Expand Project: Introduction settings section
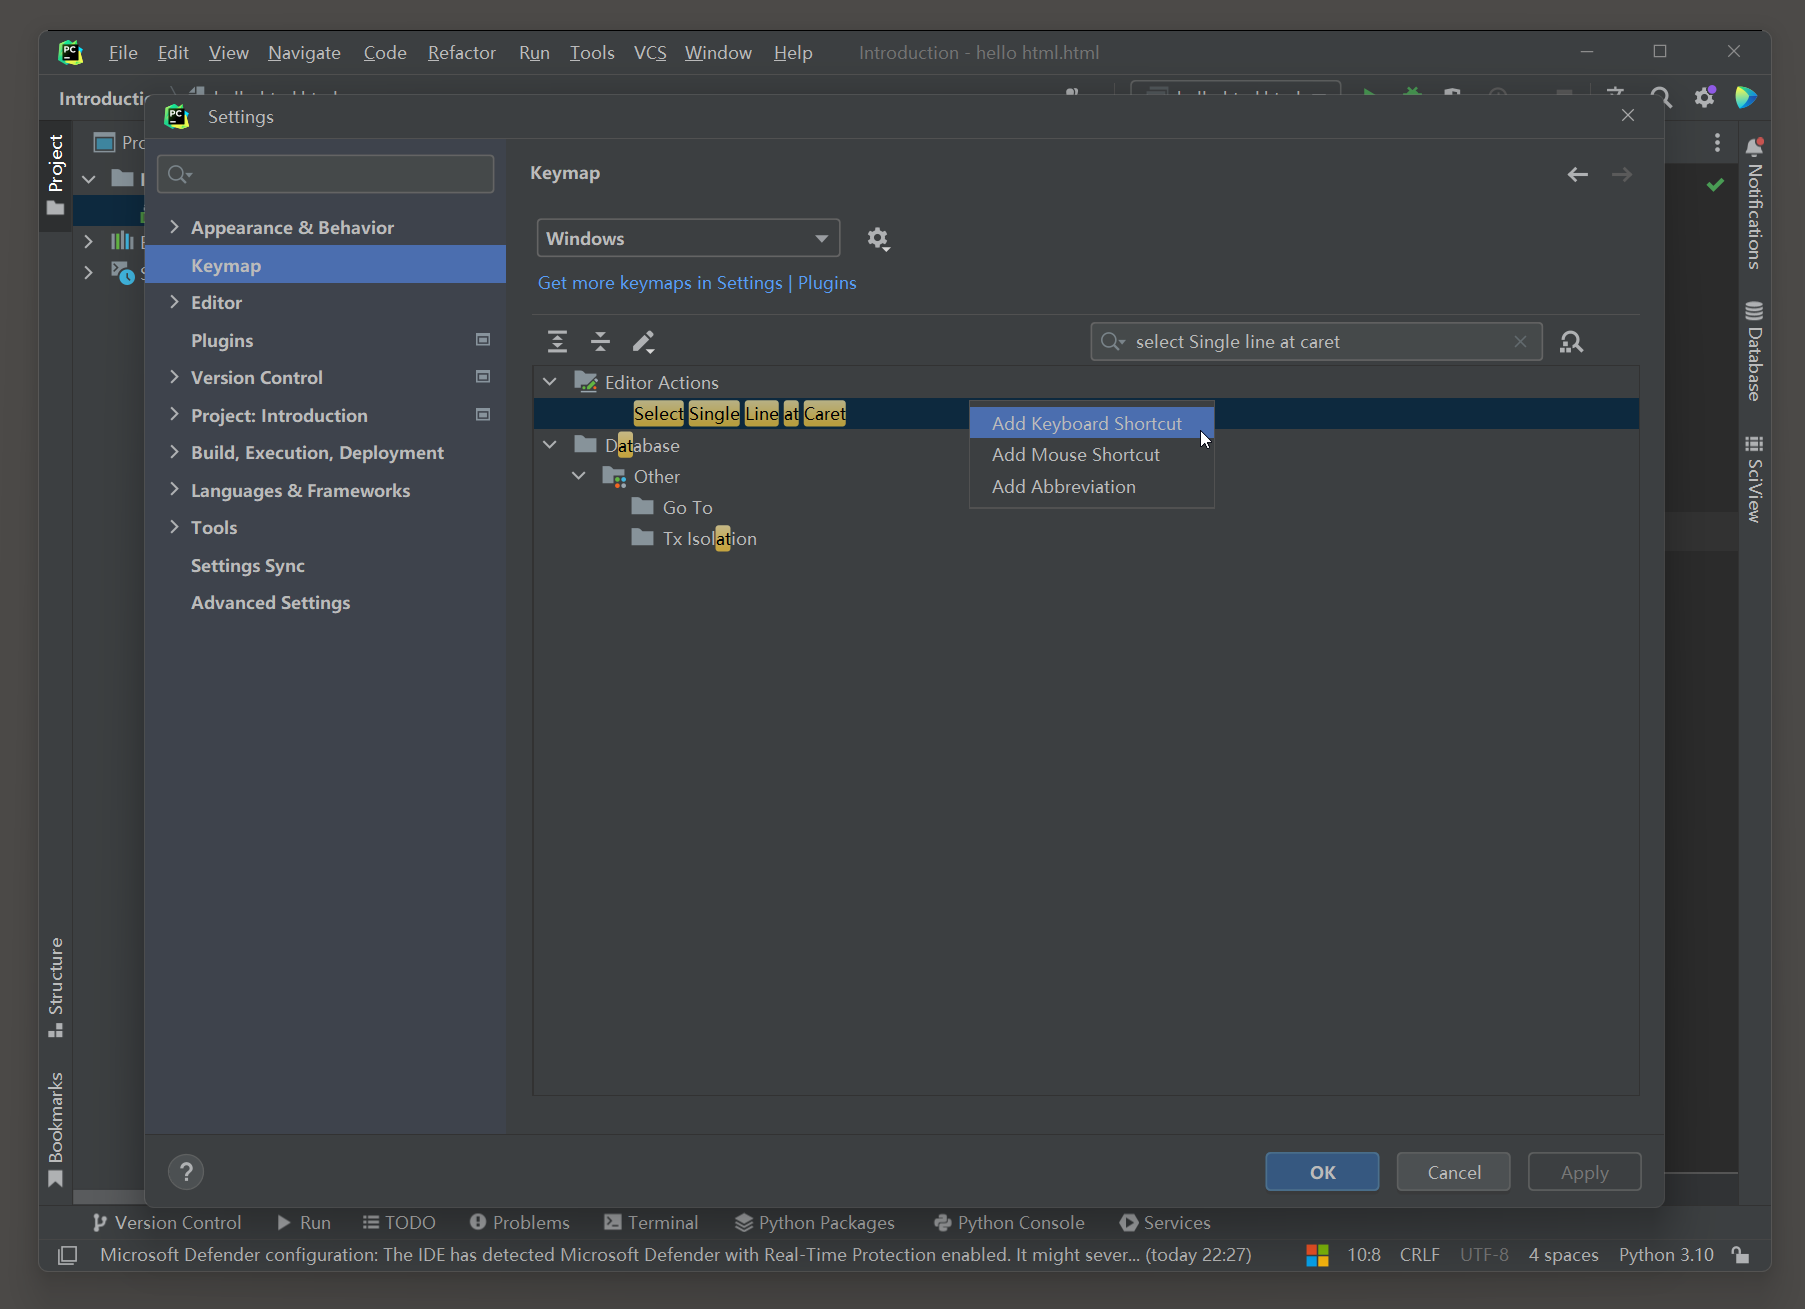 click(174, 414)
